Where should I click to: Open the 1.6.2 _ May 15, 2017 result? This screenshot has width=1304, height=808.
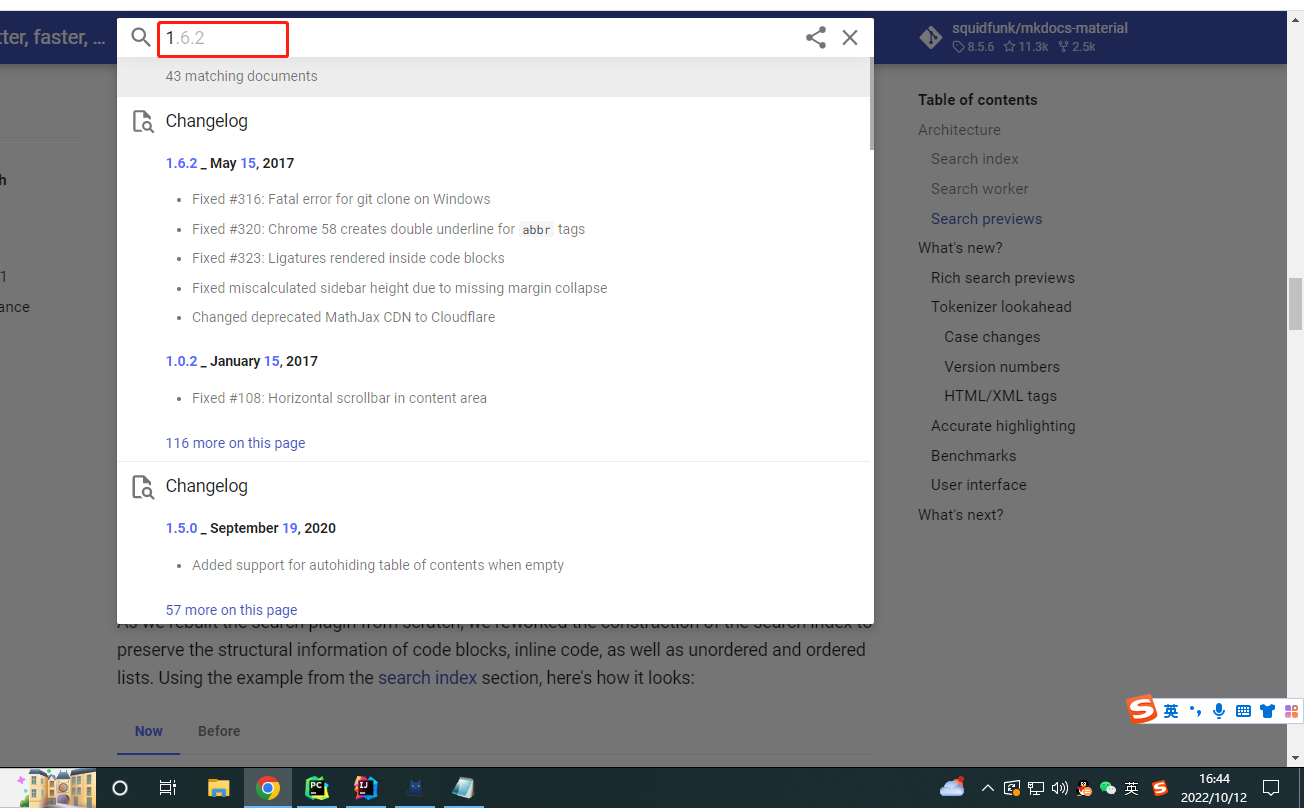230,163
